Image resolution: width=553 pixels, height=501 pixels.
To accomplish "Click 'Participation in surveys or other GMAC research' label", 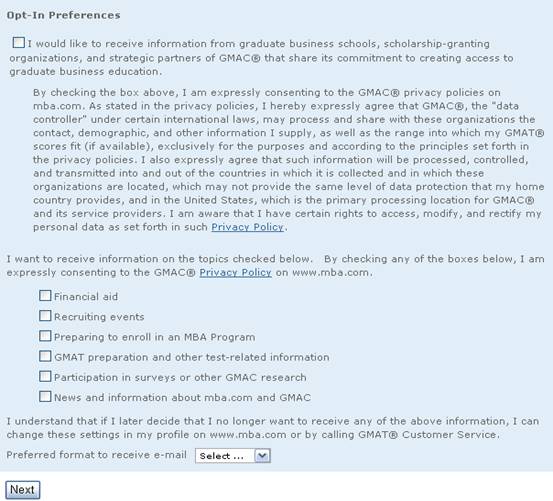I will coord(180,377).
